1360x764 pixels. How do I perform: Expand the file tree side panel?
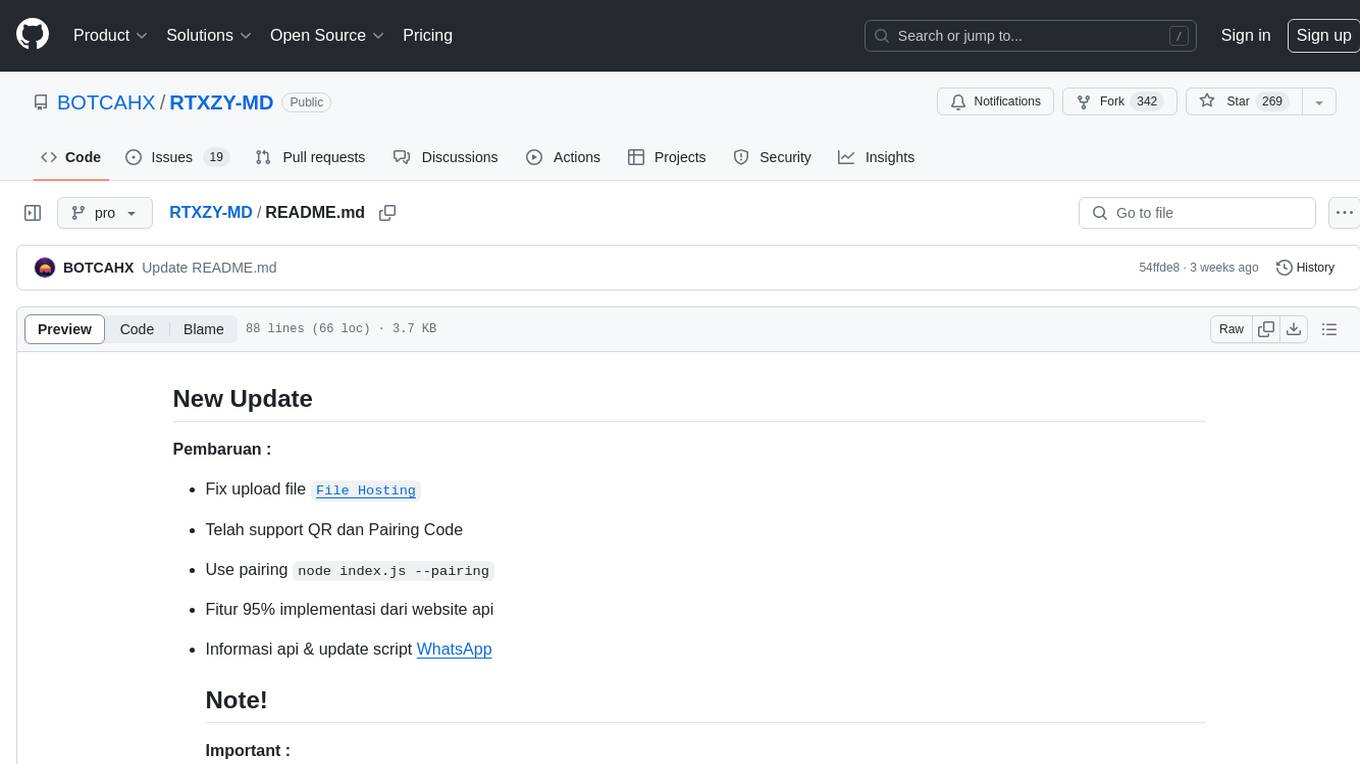(33, 213)
